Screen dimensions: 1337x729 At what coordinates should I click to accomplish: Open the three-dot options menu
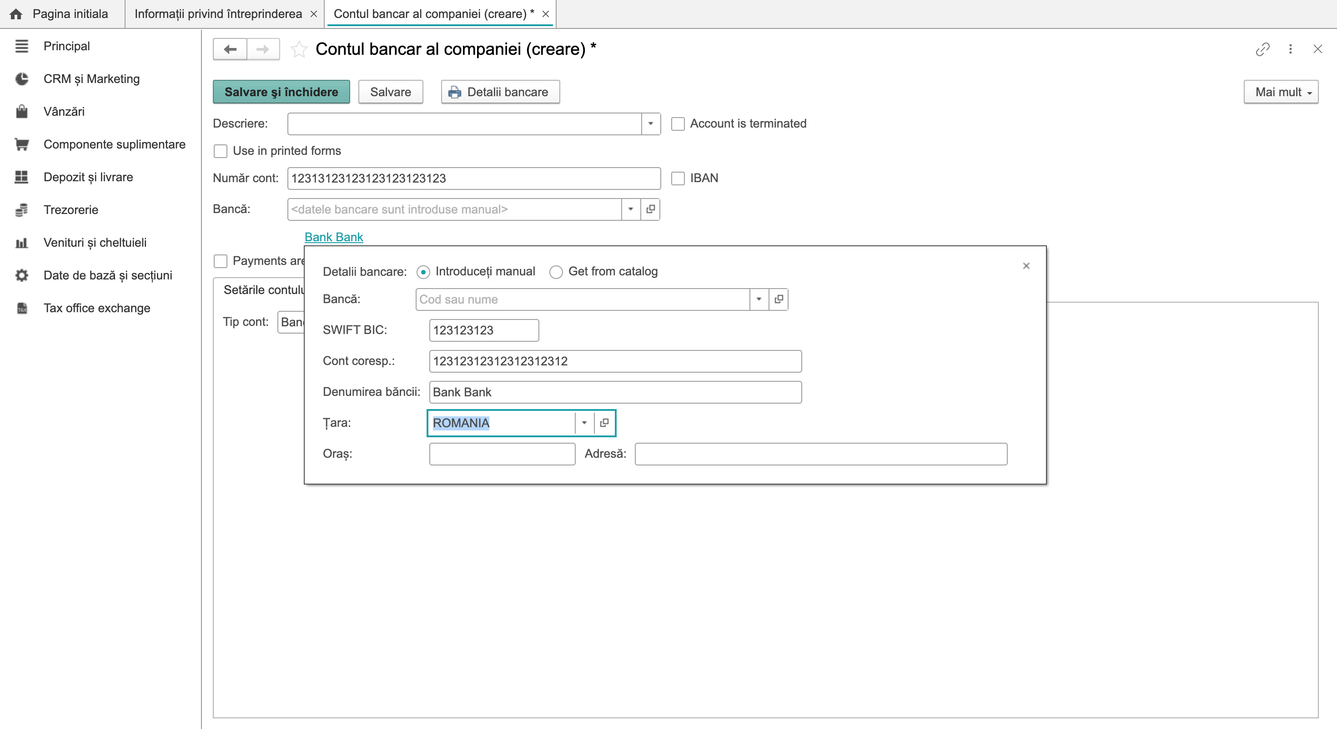click(x=1291, y=49)
